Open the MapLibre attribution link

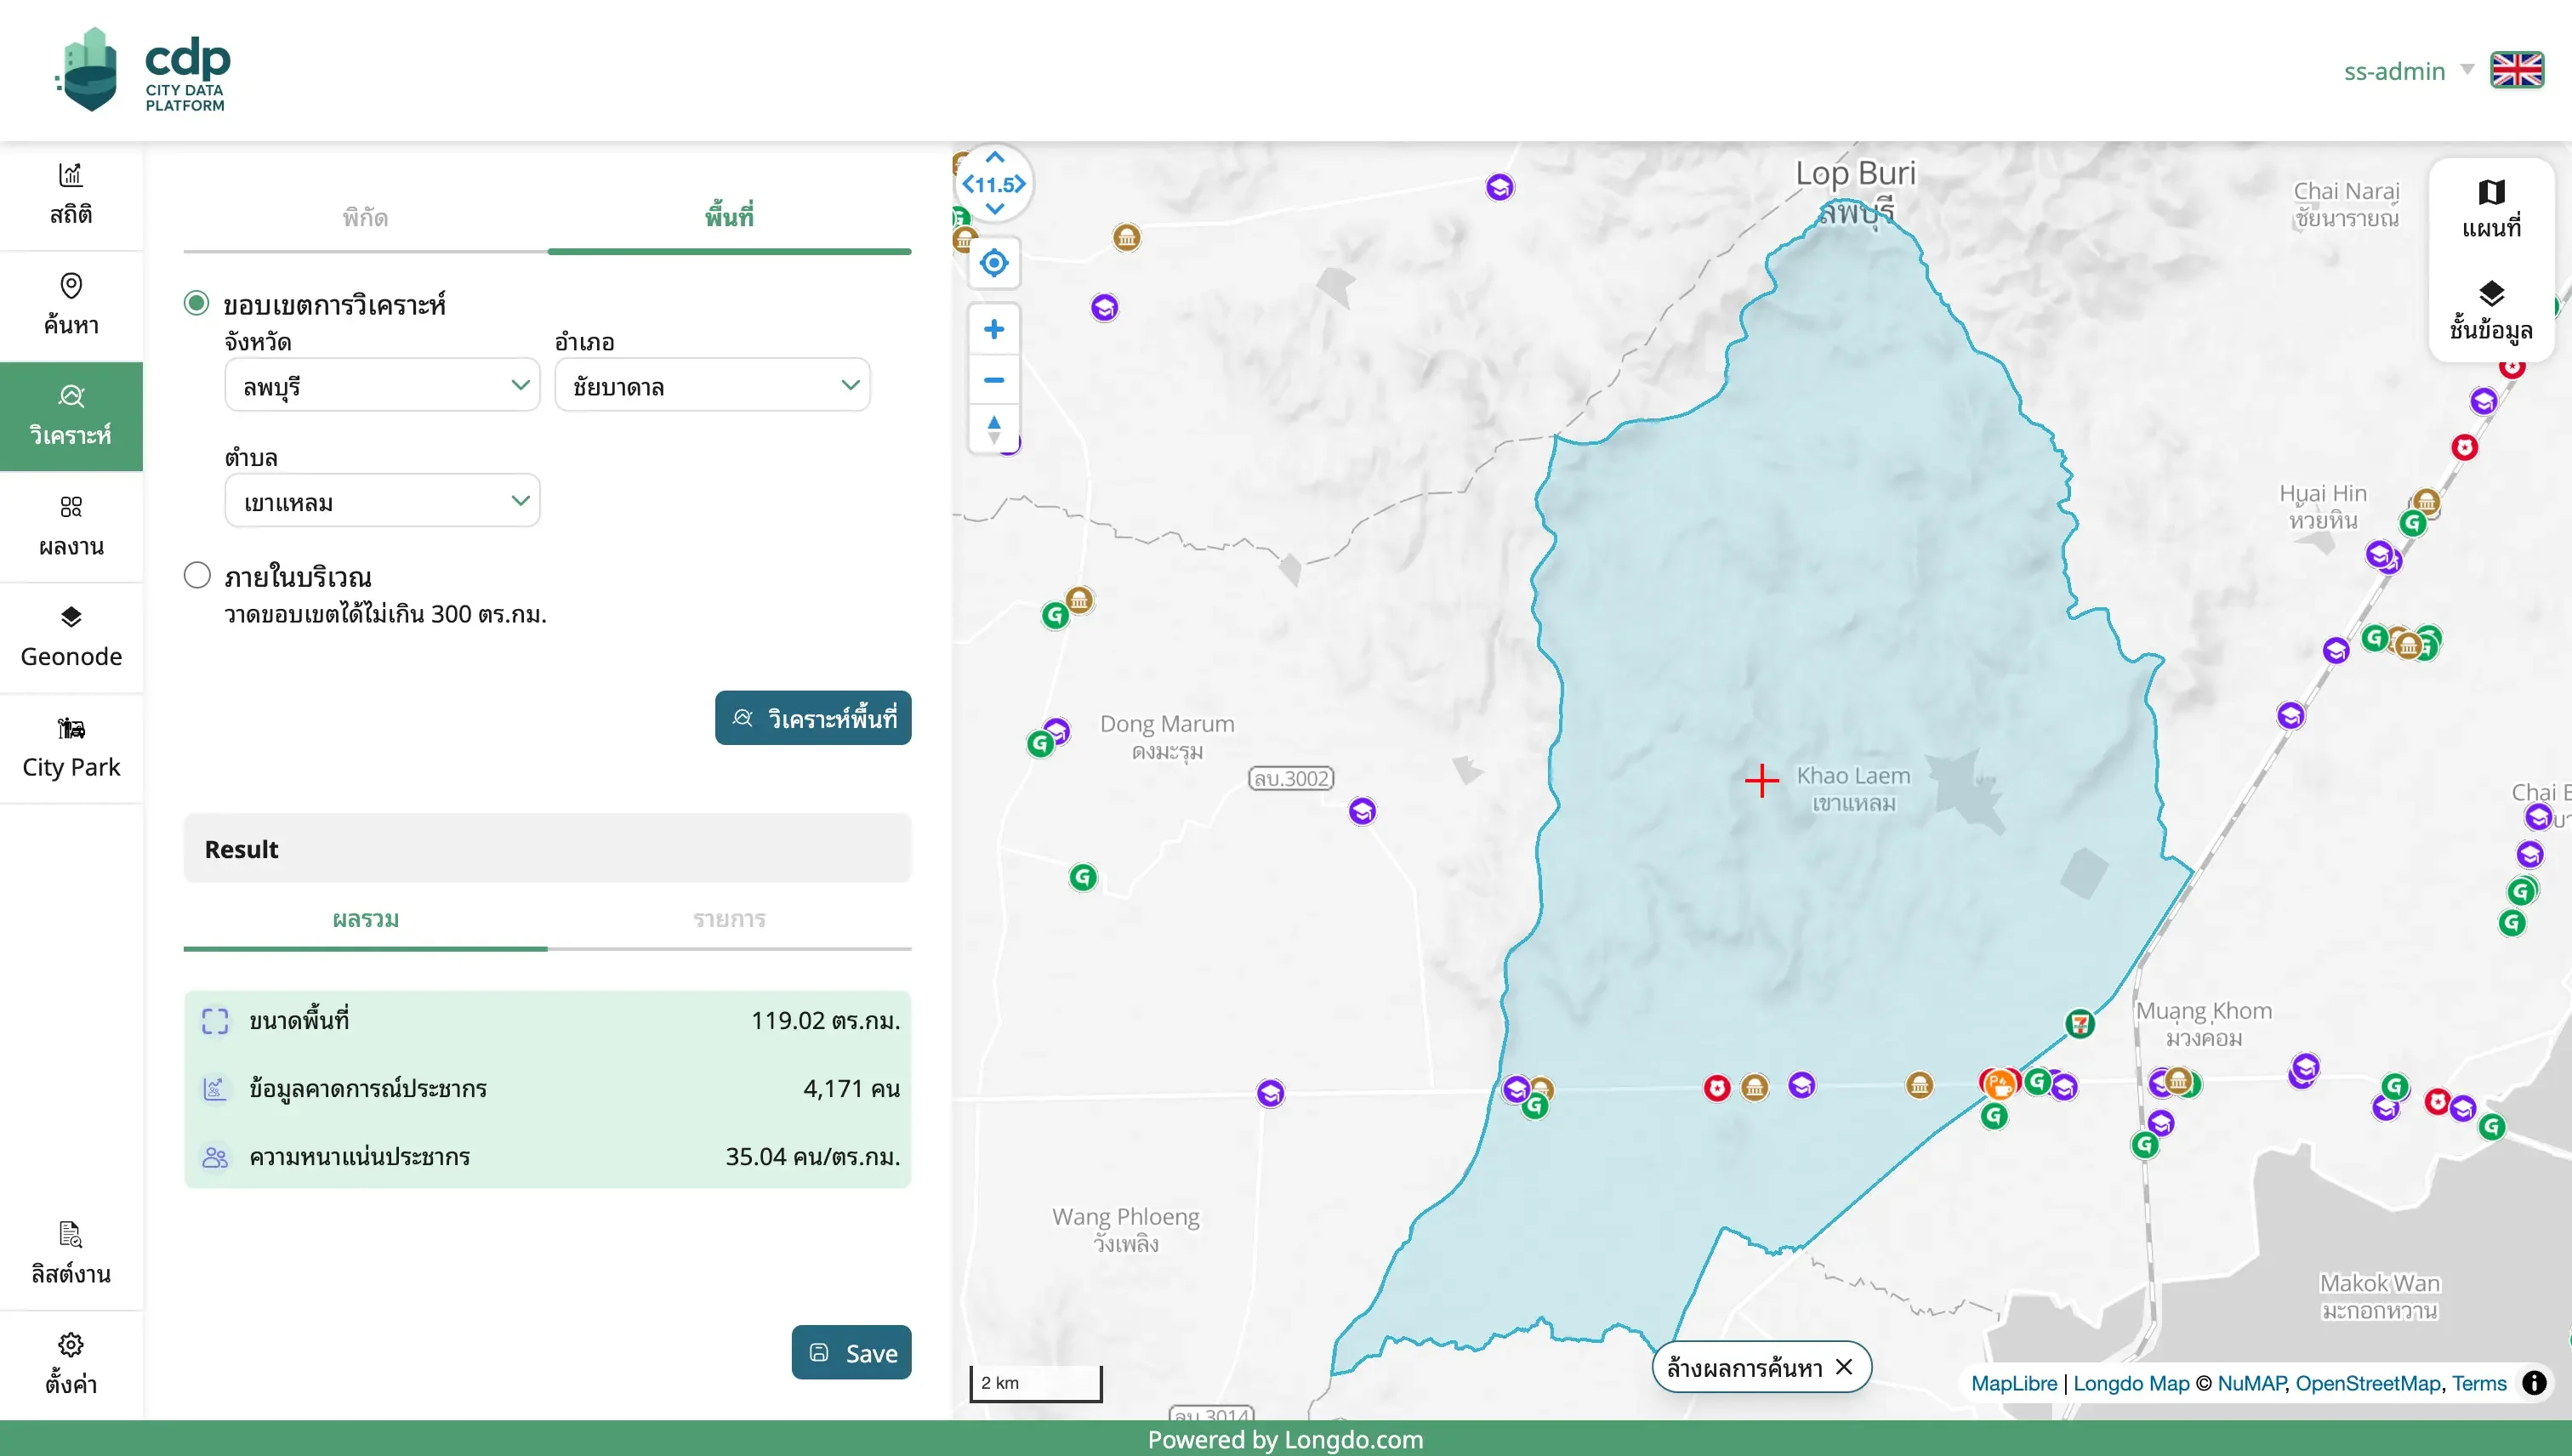pyautogui.click(x=2014, y=1383)
